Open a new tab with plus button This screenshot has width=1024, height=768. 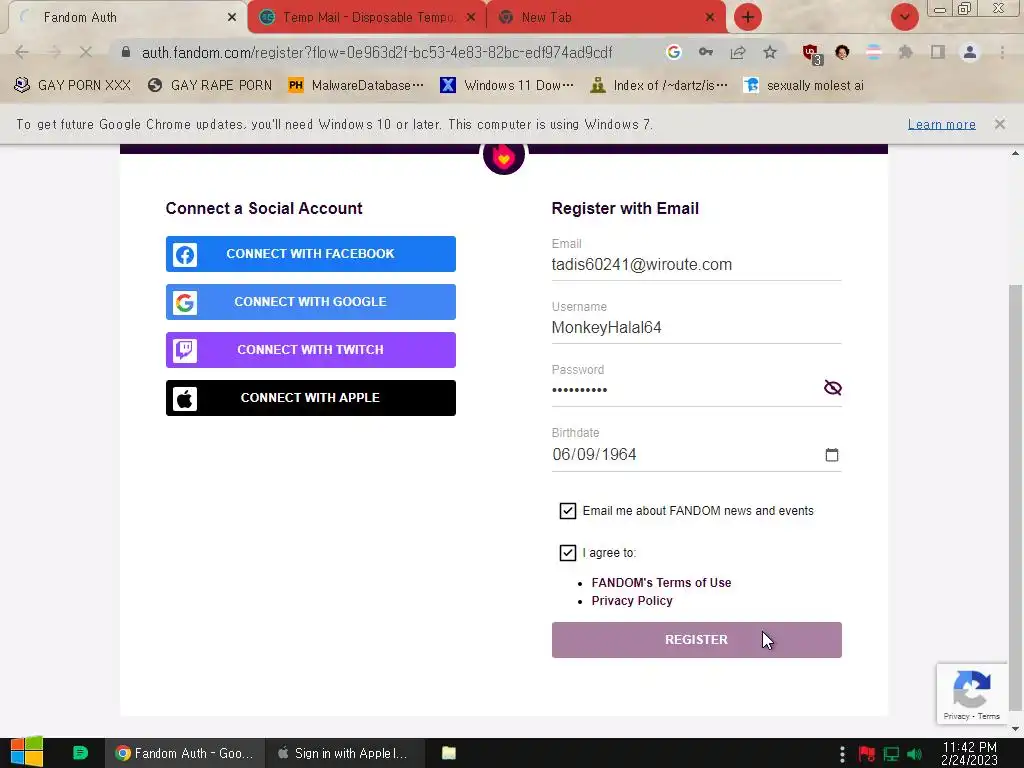(x=748, y=17)
